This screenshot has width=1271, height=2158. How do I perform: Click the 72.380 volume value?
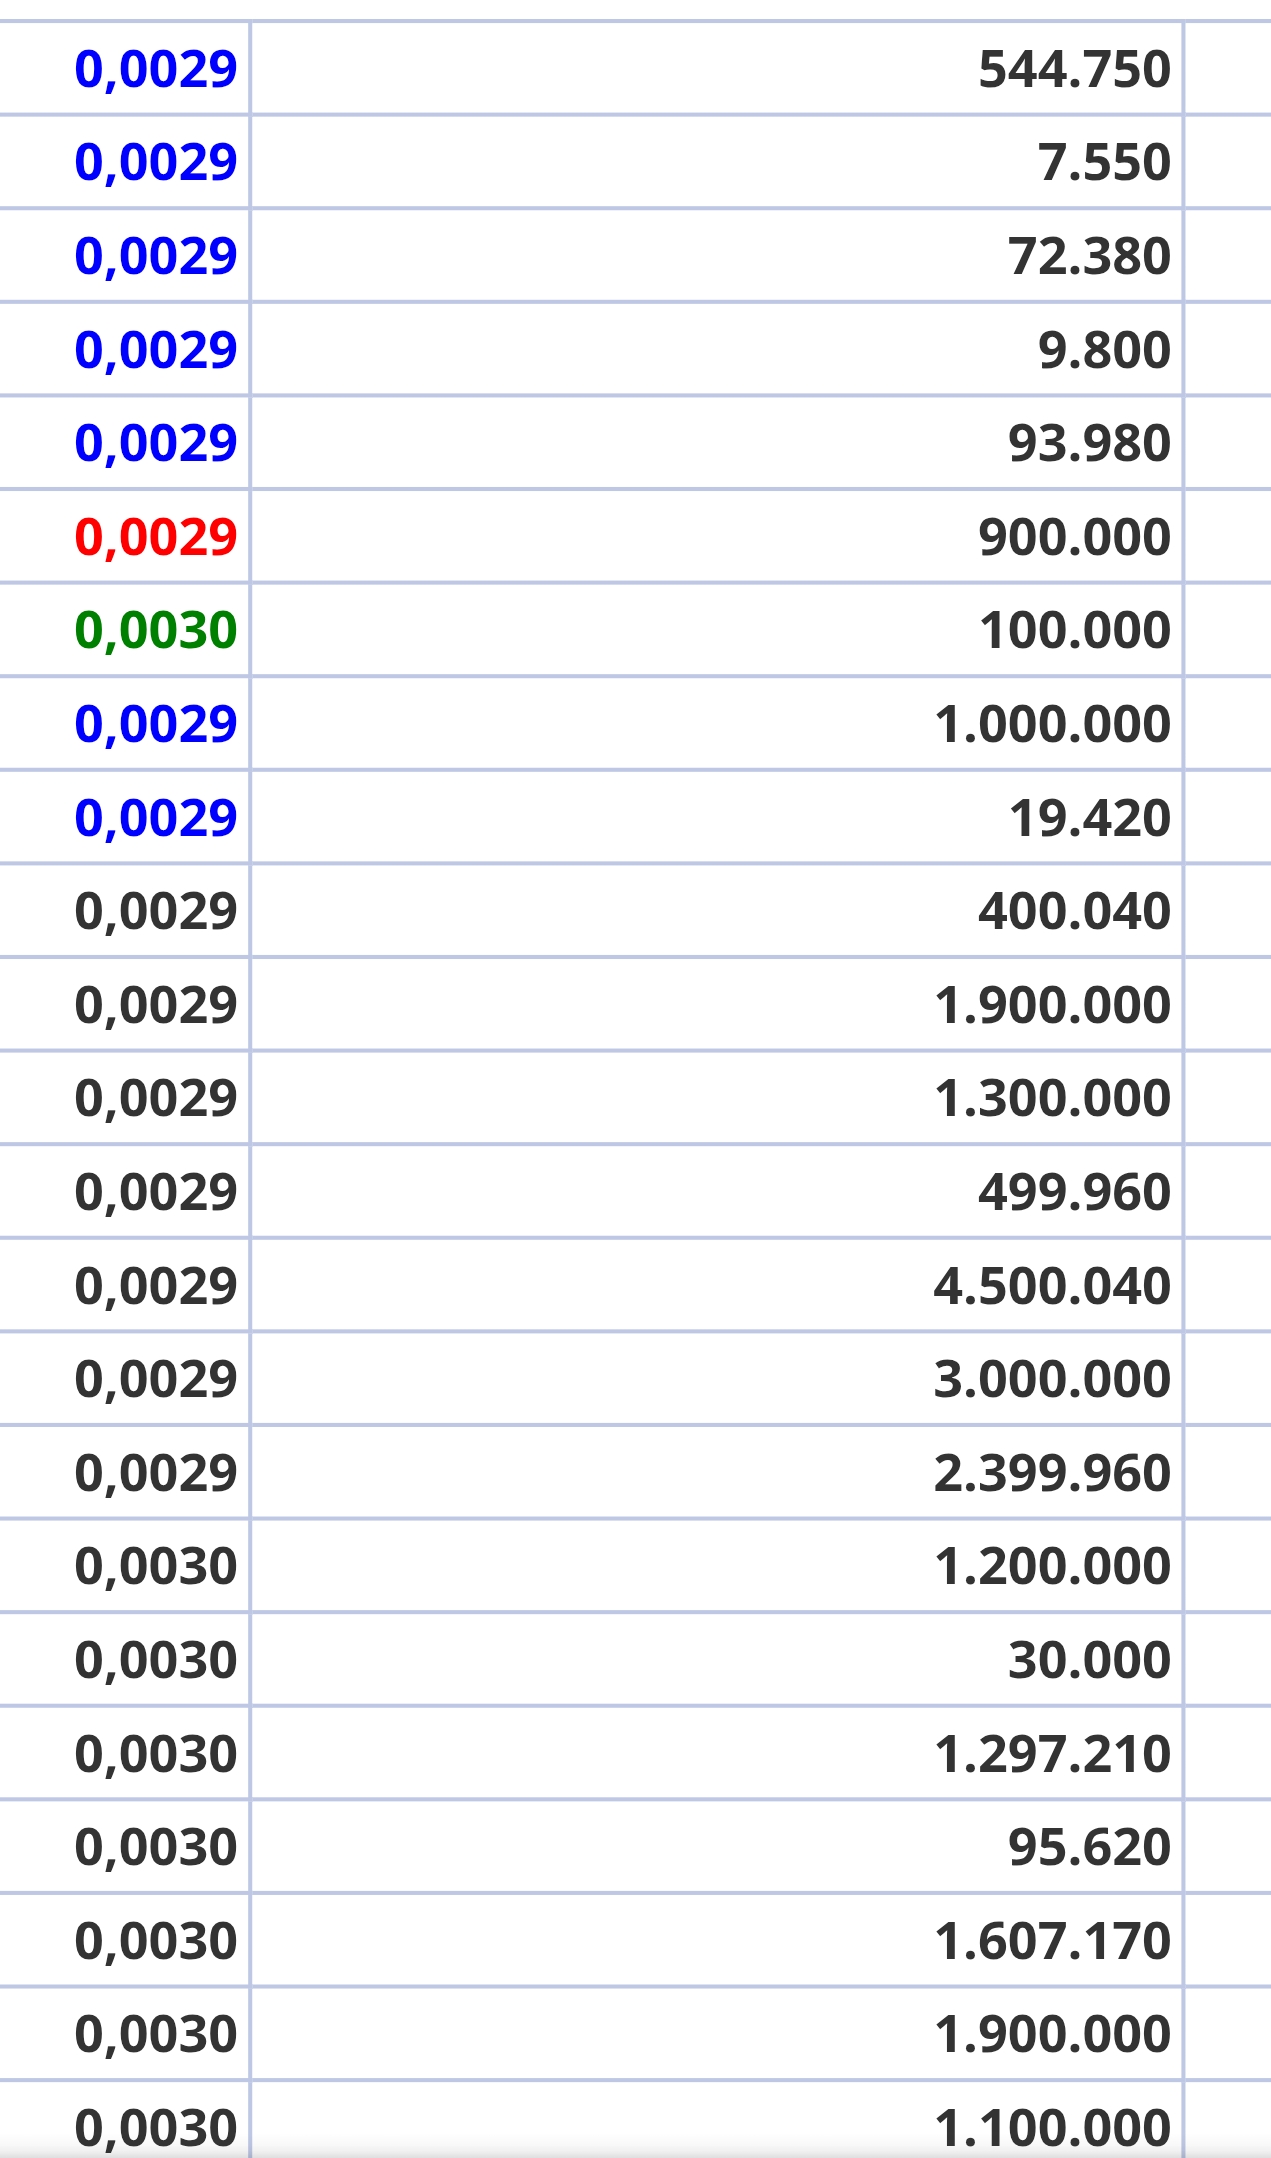(x=1090, y=256)
